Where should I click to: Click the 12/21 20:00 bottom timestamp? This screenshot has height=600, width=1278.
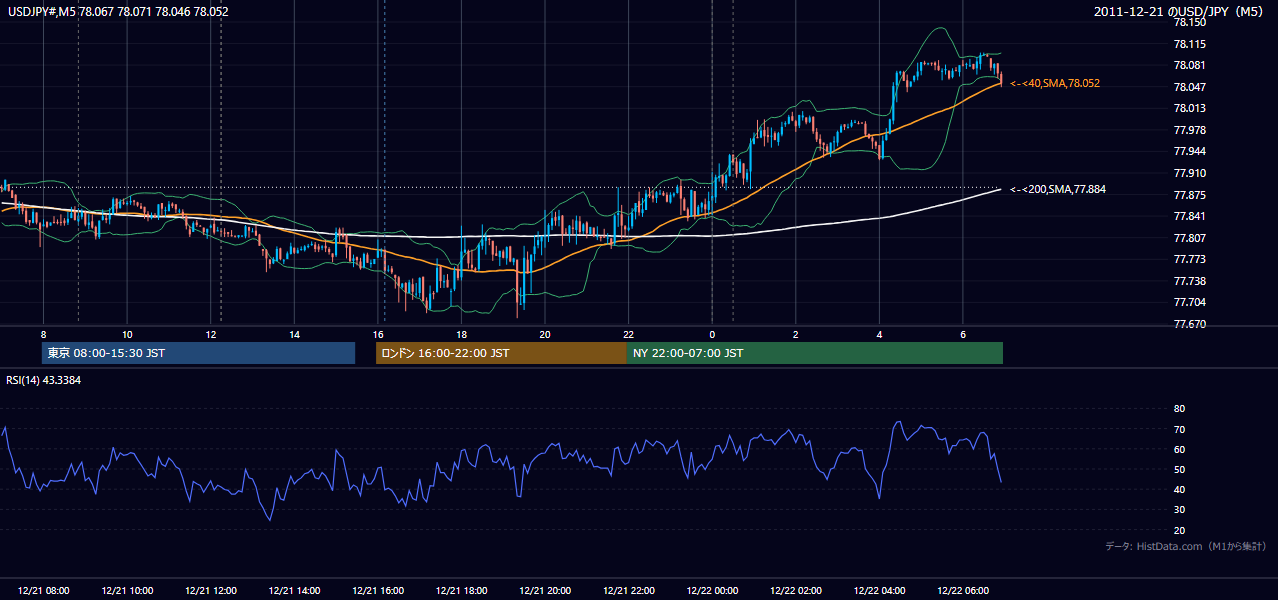coord(545,591)
